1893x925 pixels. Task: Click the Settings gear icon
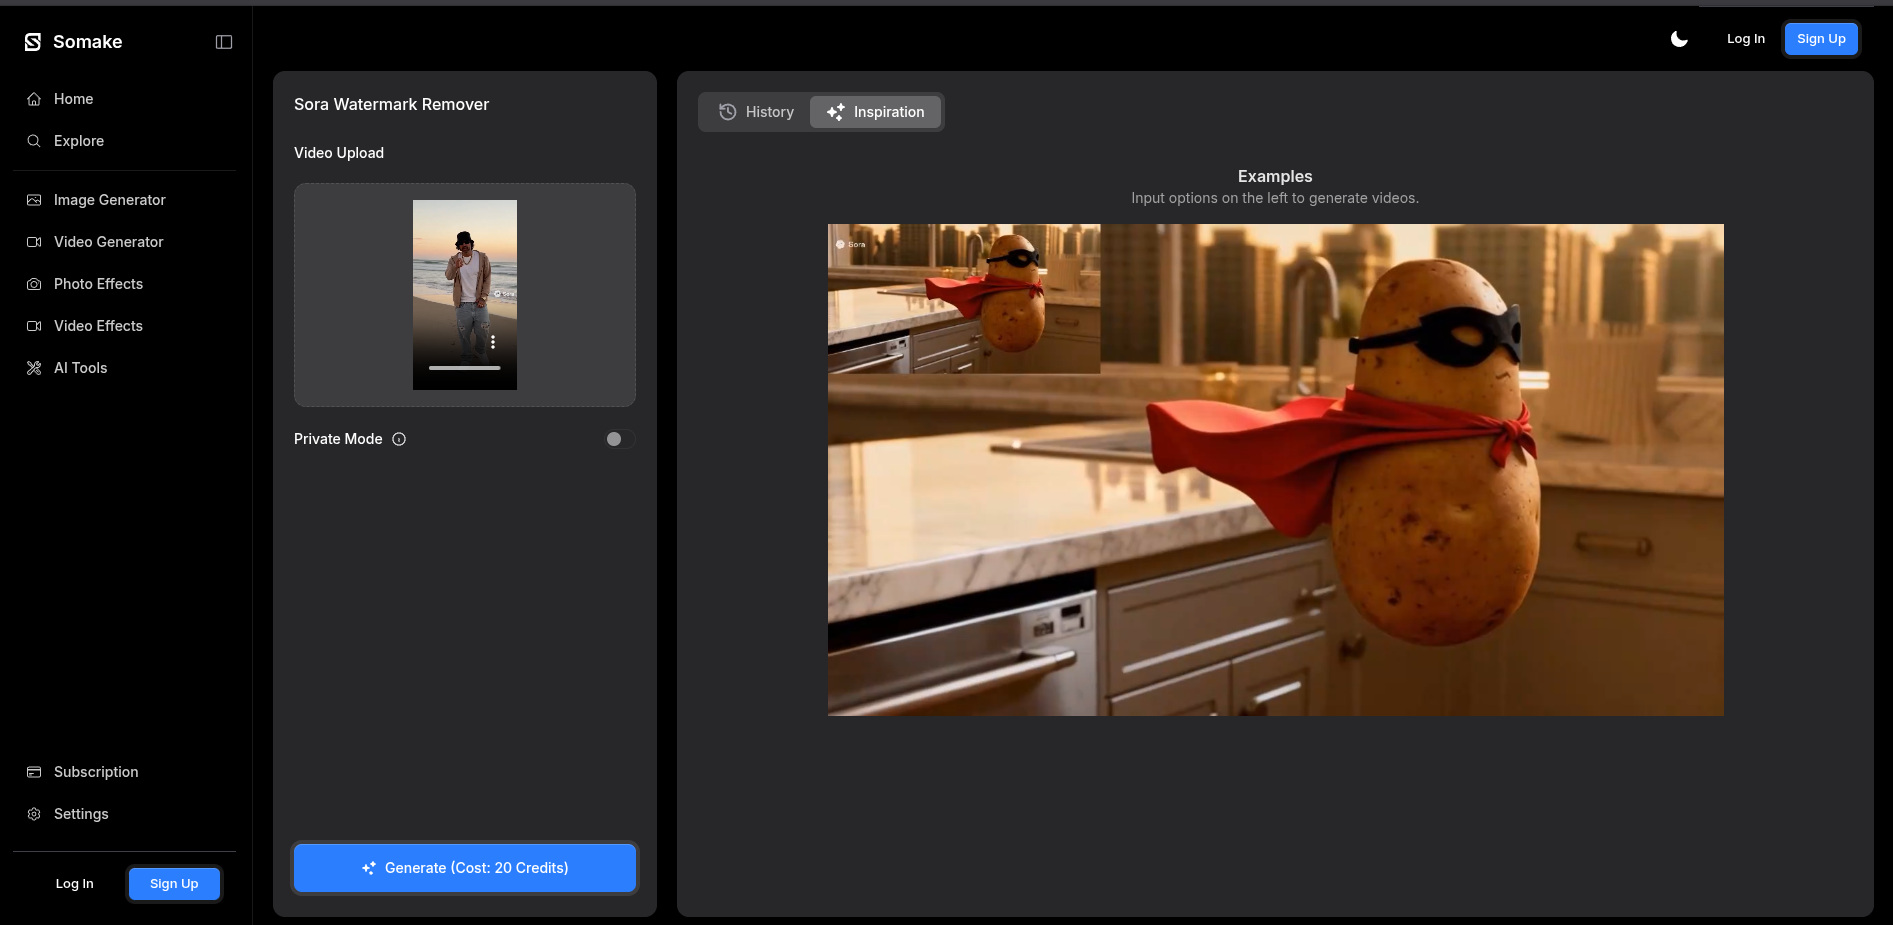(34, 814)
